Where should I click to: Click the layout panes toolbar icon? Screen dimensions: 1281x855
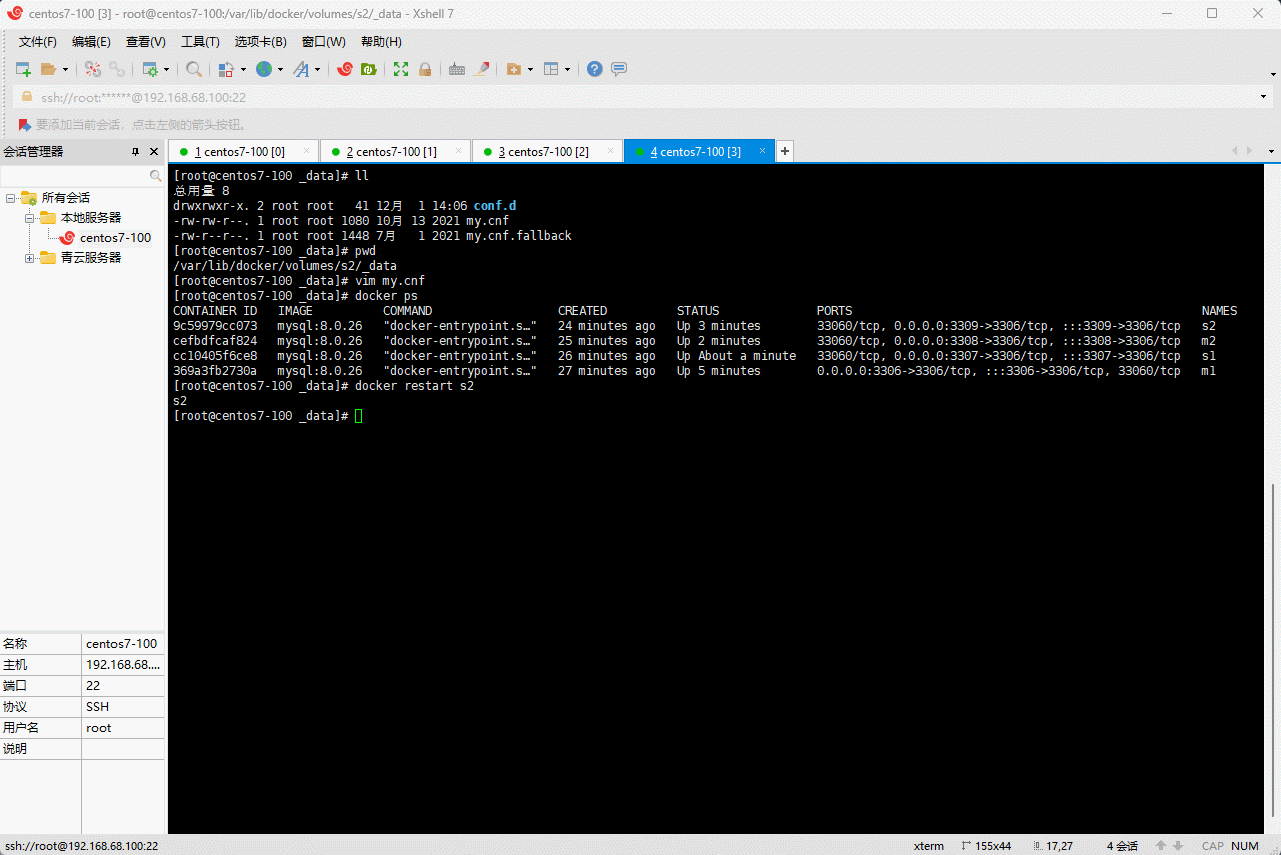click(551, 69)
